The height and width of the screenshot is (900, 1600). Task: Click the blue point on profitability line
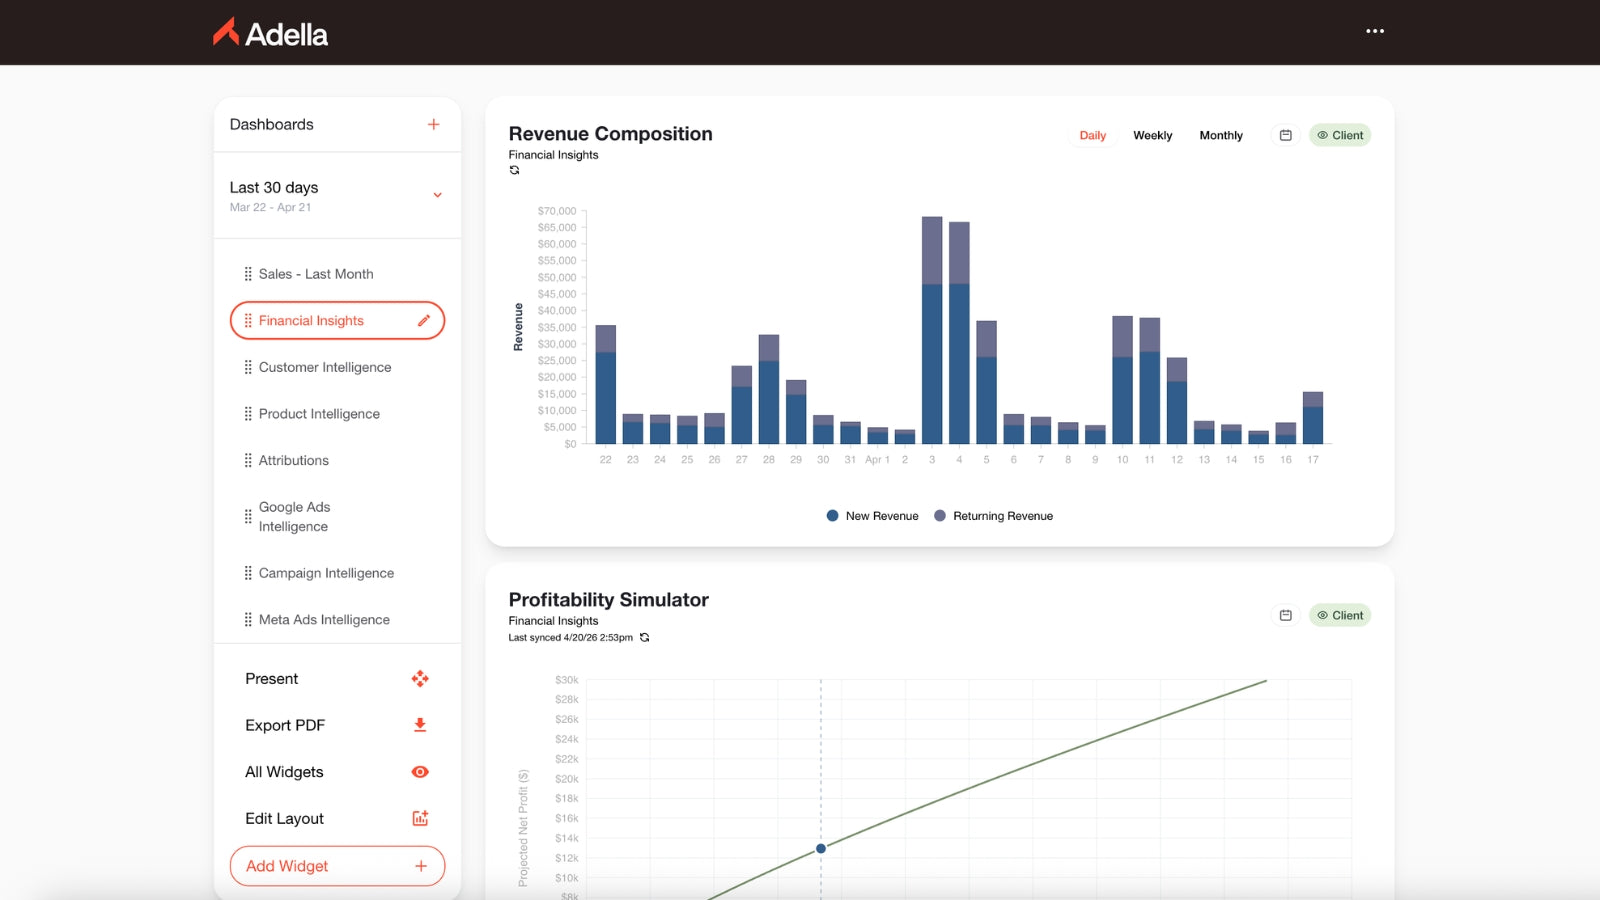click(821, 848)
